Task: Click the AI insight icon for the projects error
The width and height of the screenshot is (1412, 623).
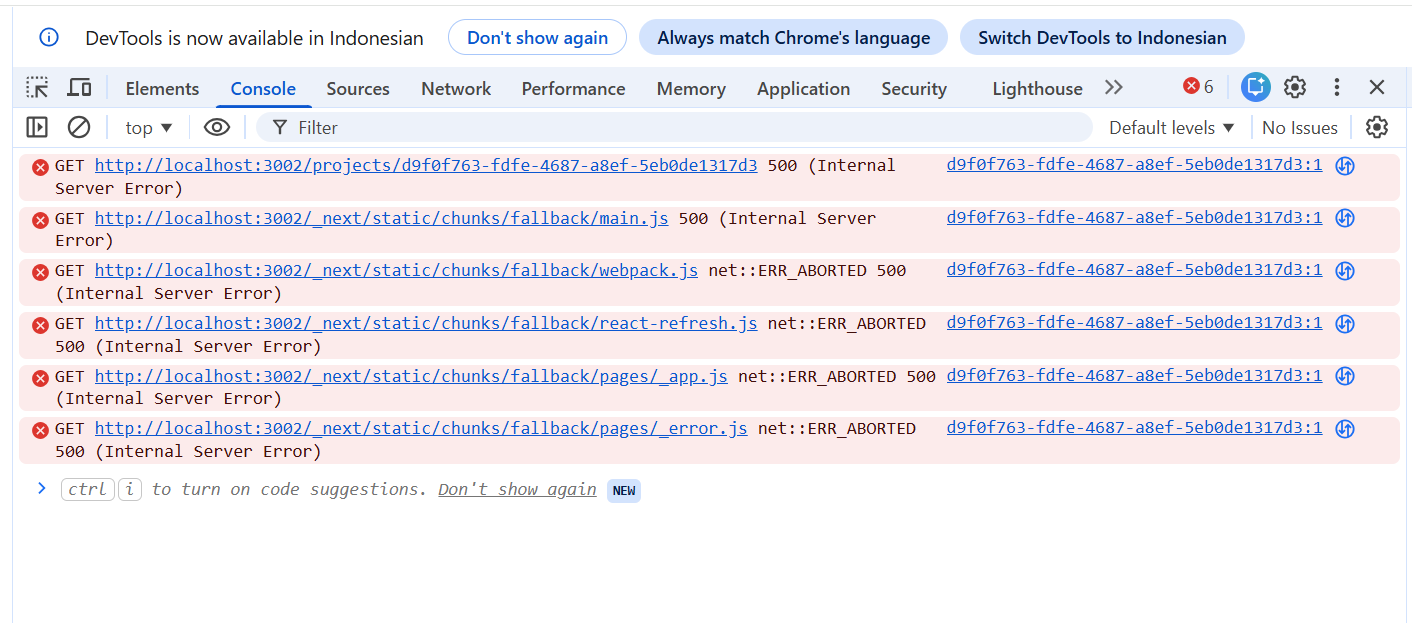Action: tap(1345, 166)
